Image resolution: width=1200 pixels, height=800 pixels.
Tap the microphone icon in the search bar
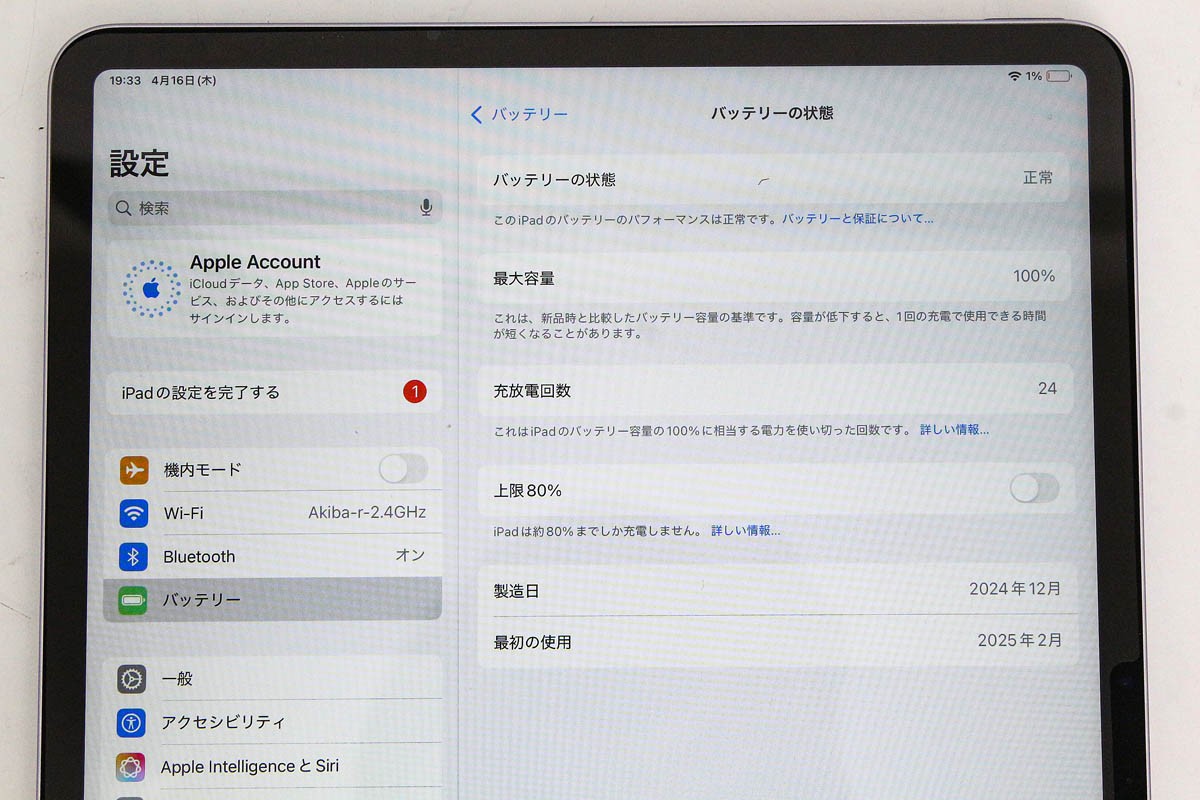coord(426,207)
